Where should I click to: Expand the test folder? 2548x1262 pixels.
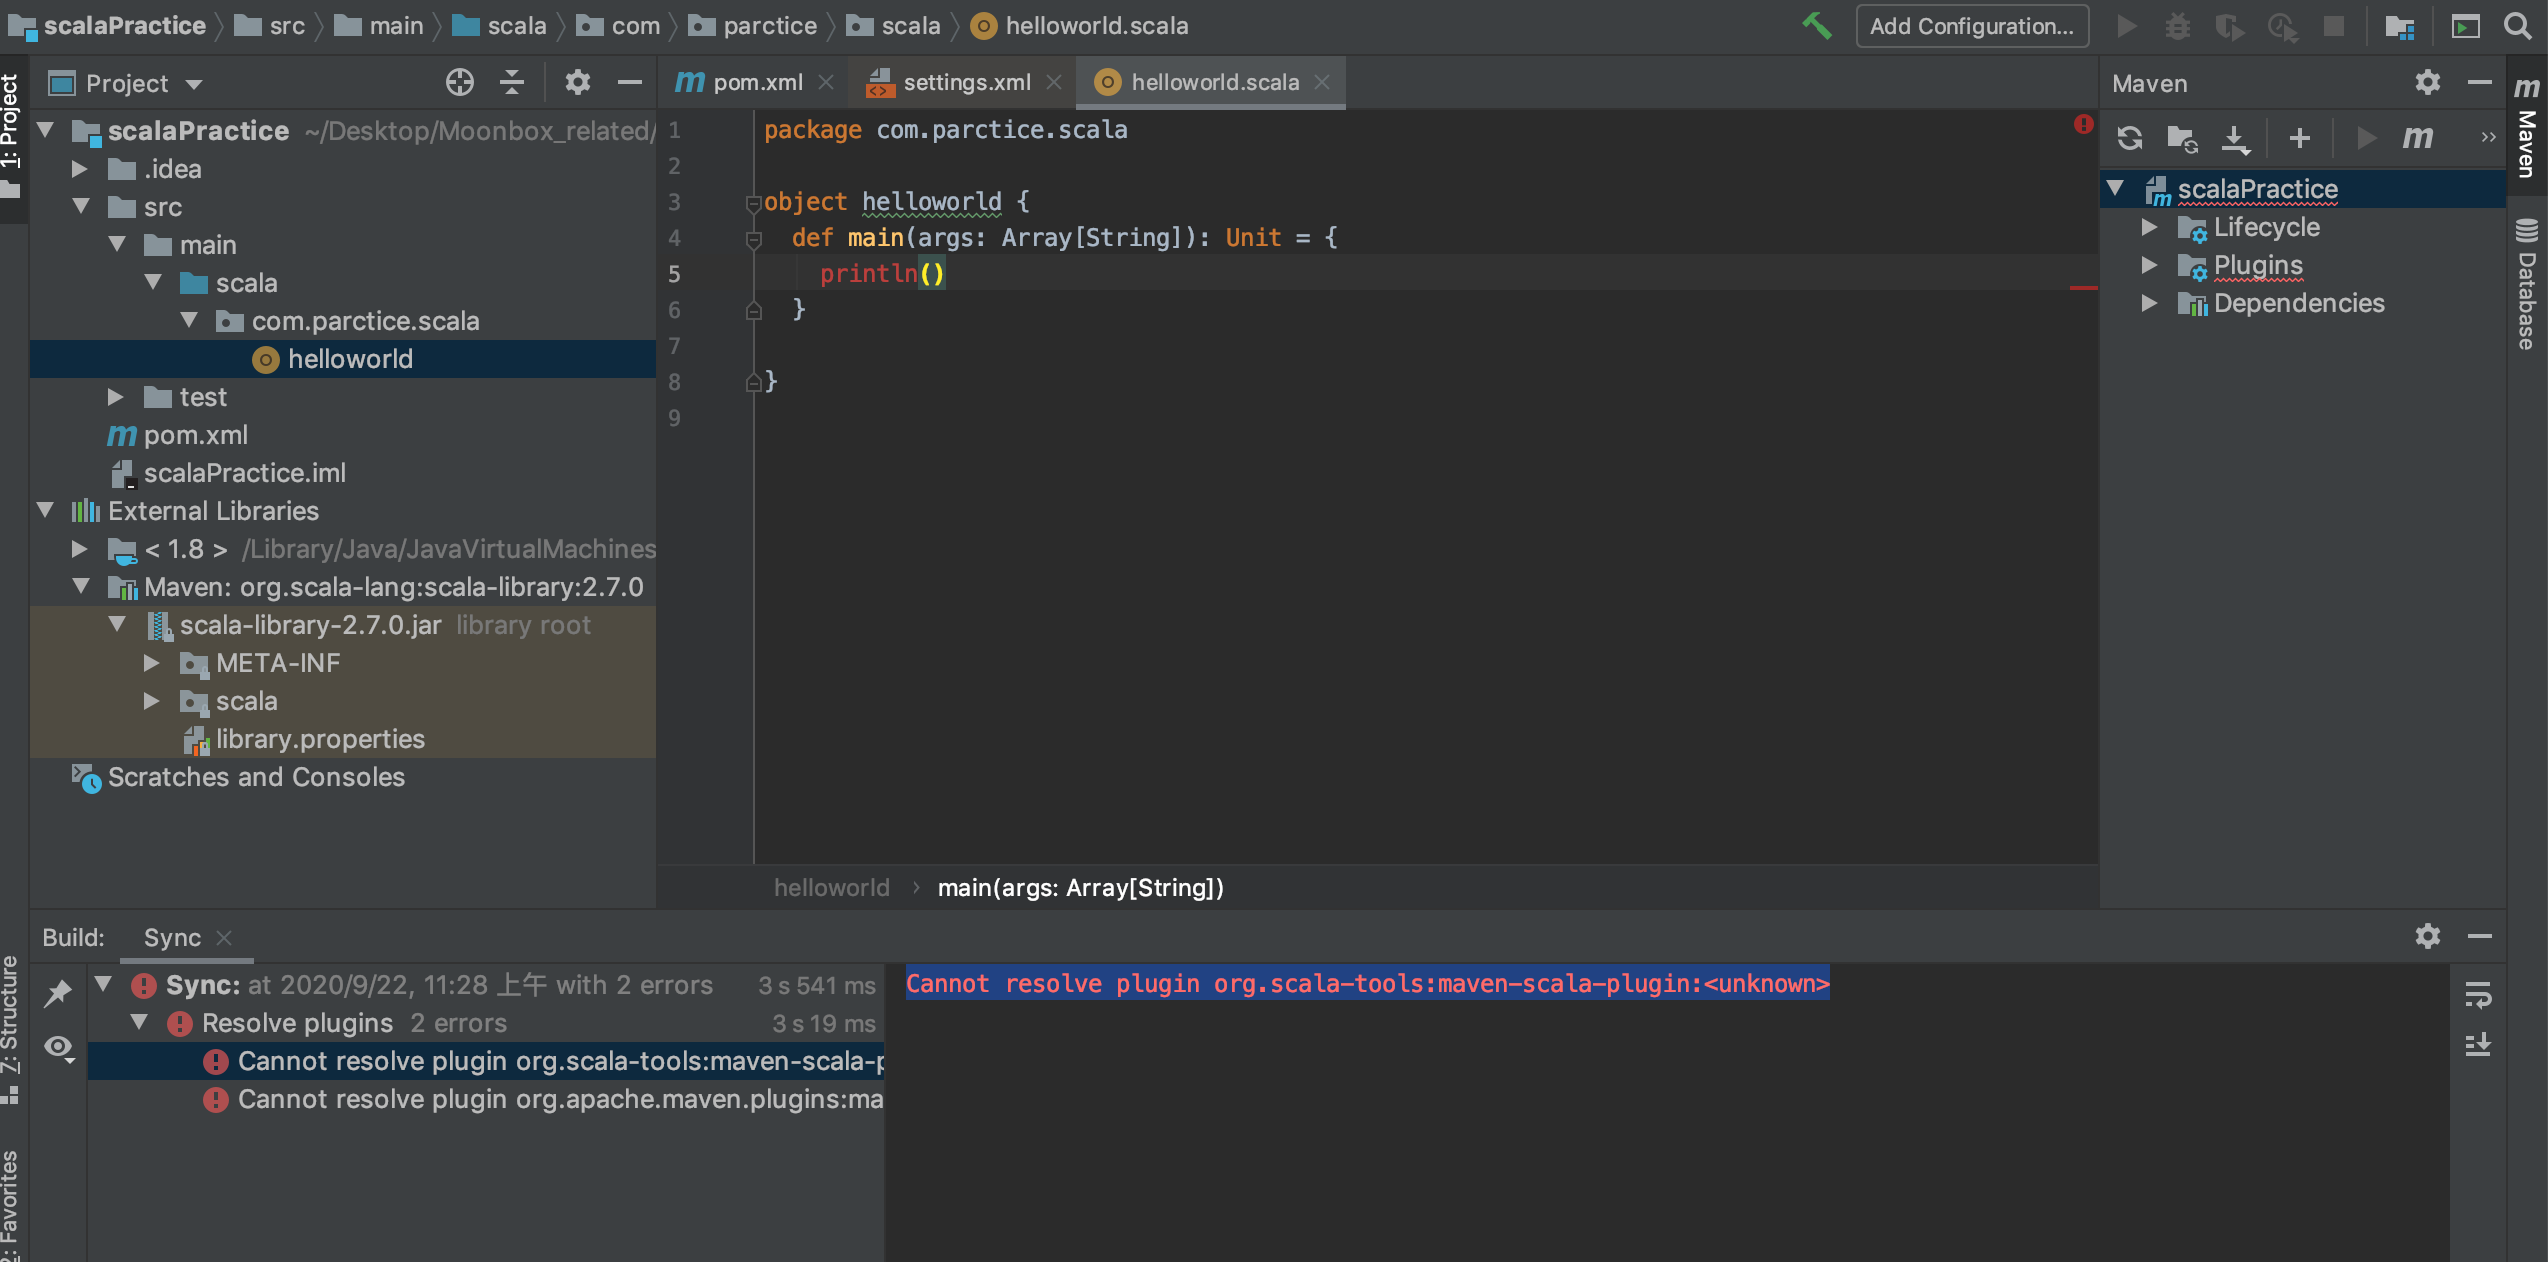116,397
